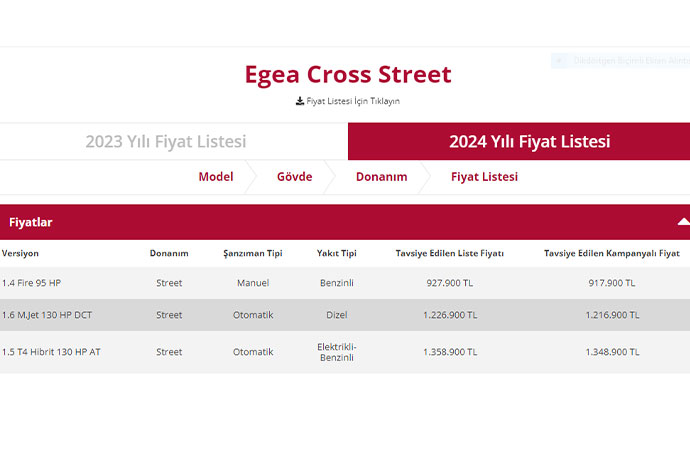Viewport: 690px width, 450px height.
Task: Click Tavsiye Edilen Liste Fiyatı column header
Action: click(x=450, y=254)
